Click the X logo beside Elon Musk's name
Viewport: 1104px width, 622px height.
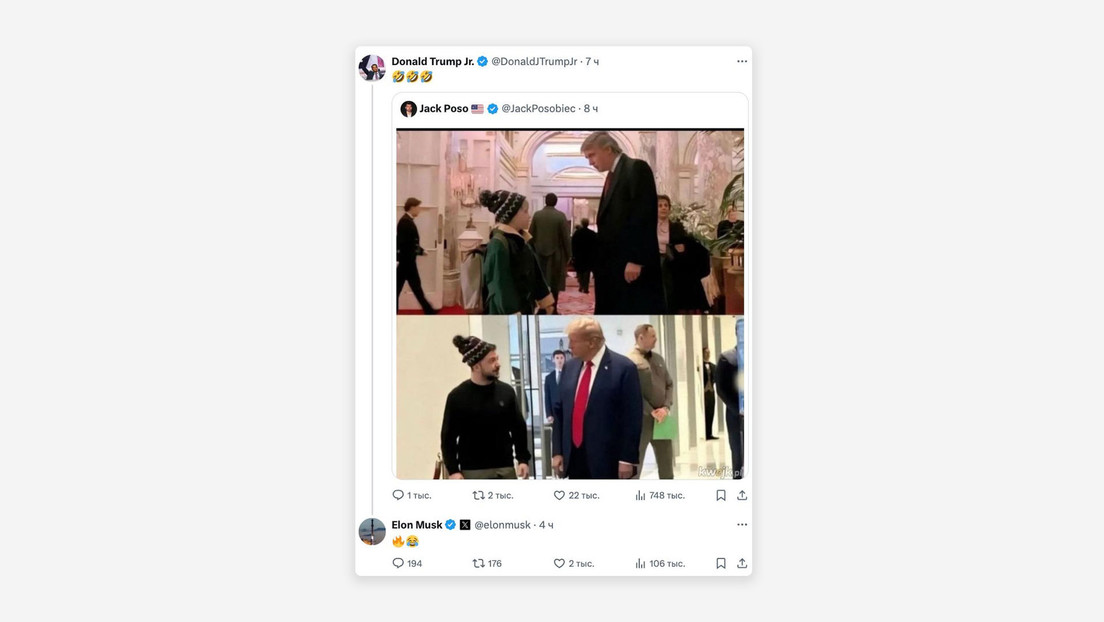tap(463, 524)
